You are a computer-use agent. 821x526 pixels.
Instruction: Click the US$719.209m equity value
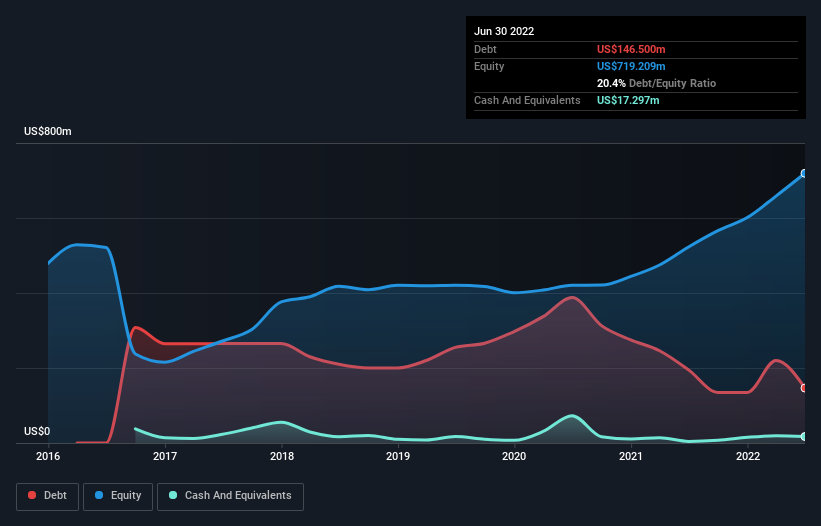(x=631, y=66)
